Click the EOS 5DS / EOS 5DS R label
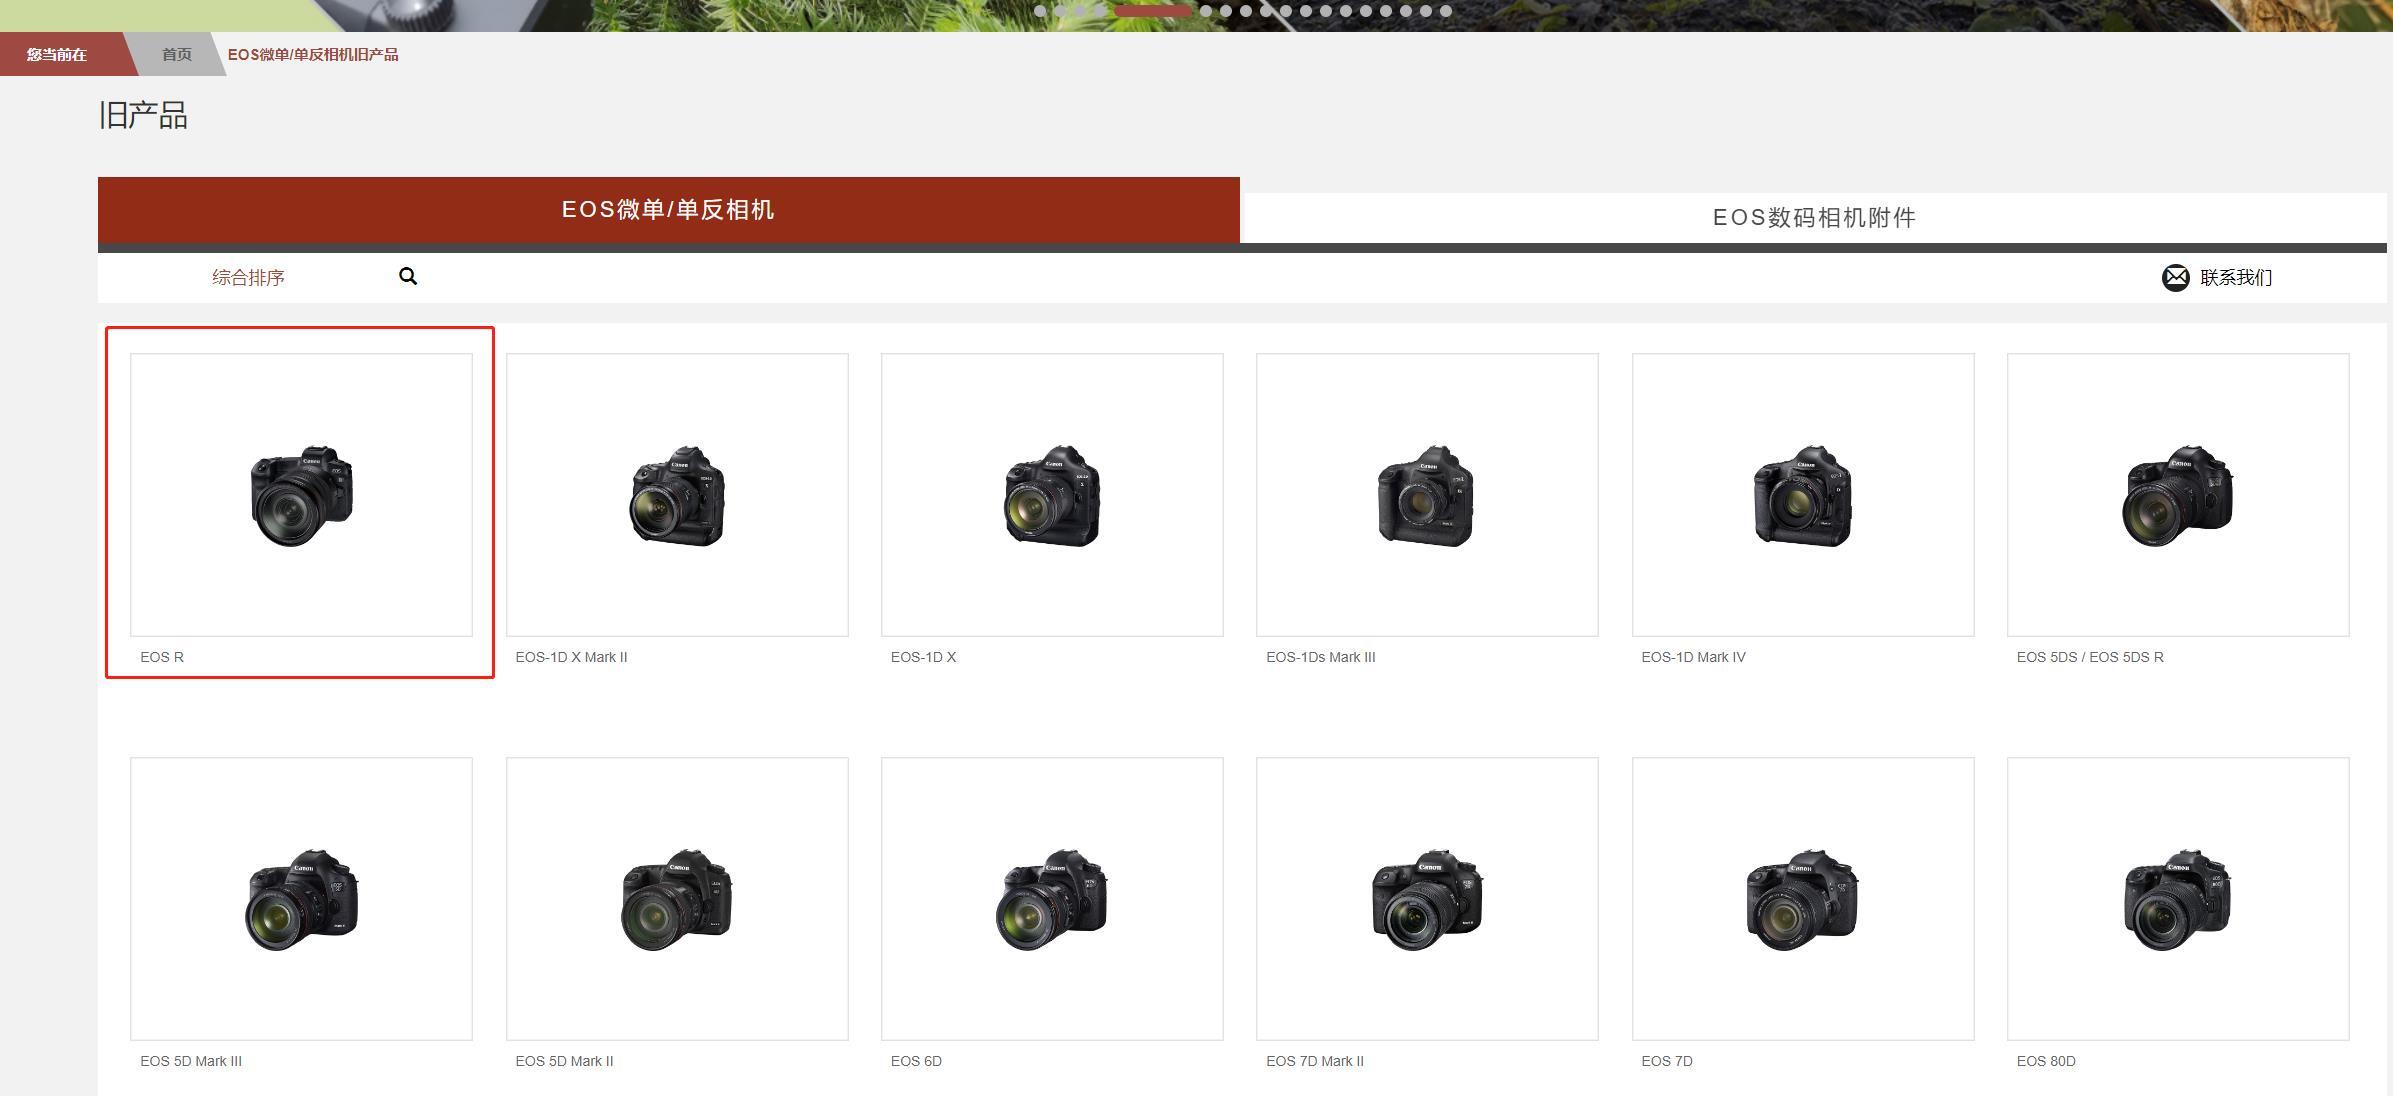This screenshot has height=1096, width=2393. (x=2090, y=657)
